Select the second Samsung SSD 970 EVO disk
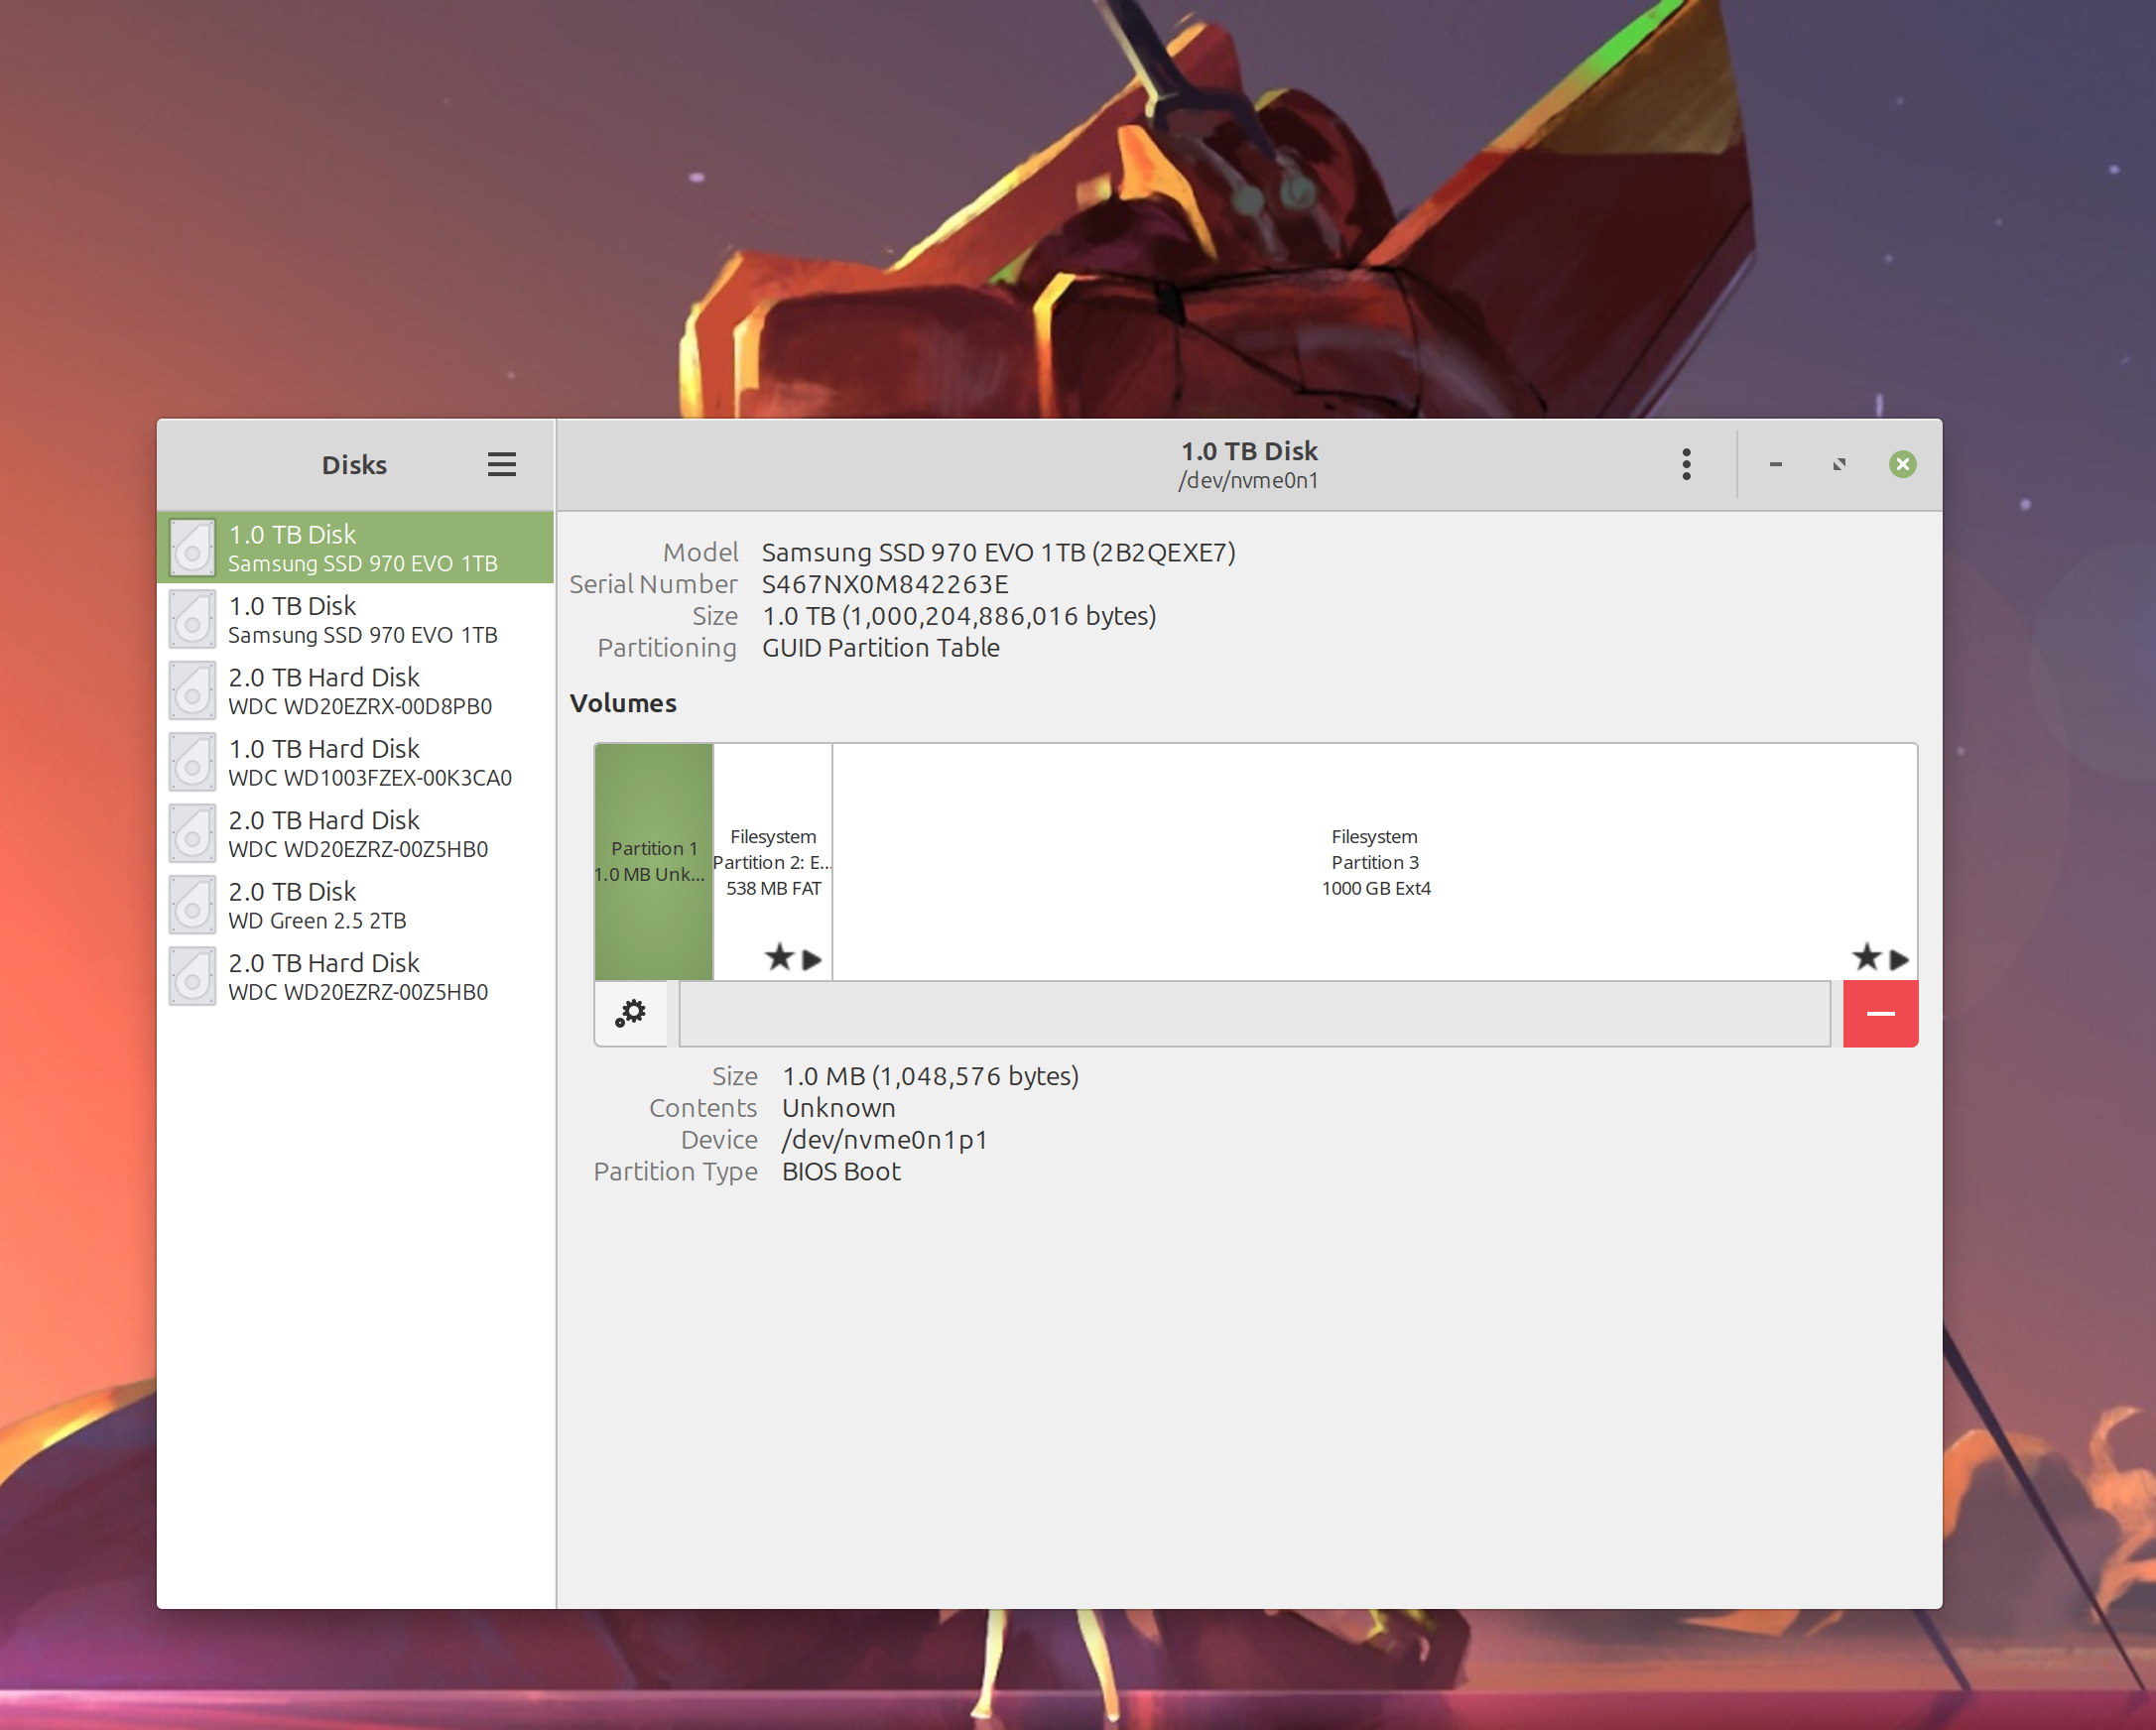The image size is (2156, 1730). click(360, 619)
